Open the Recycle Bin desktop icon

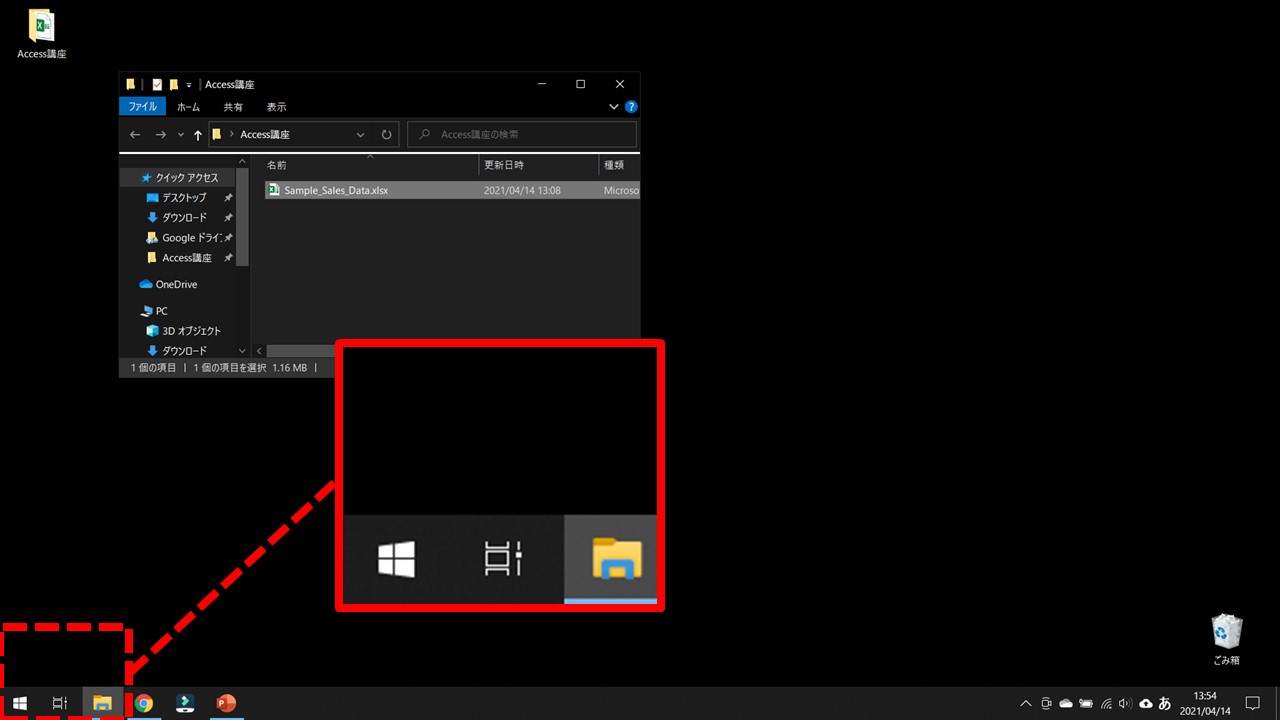point(1226,638)
